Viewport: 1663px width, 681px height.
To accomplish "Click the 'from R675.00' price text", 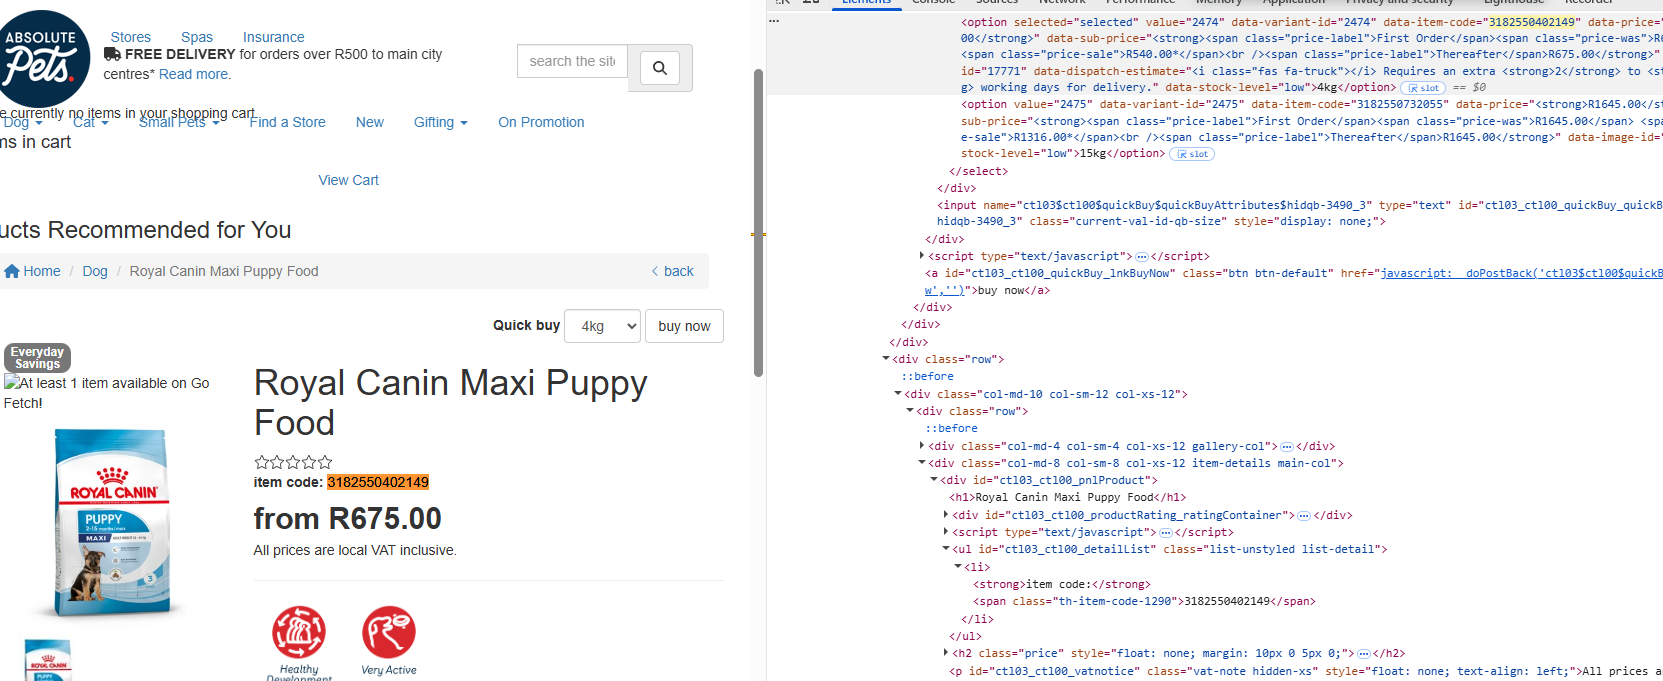I will tap(347, 518).
